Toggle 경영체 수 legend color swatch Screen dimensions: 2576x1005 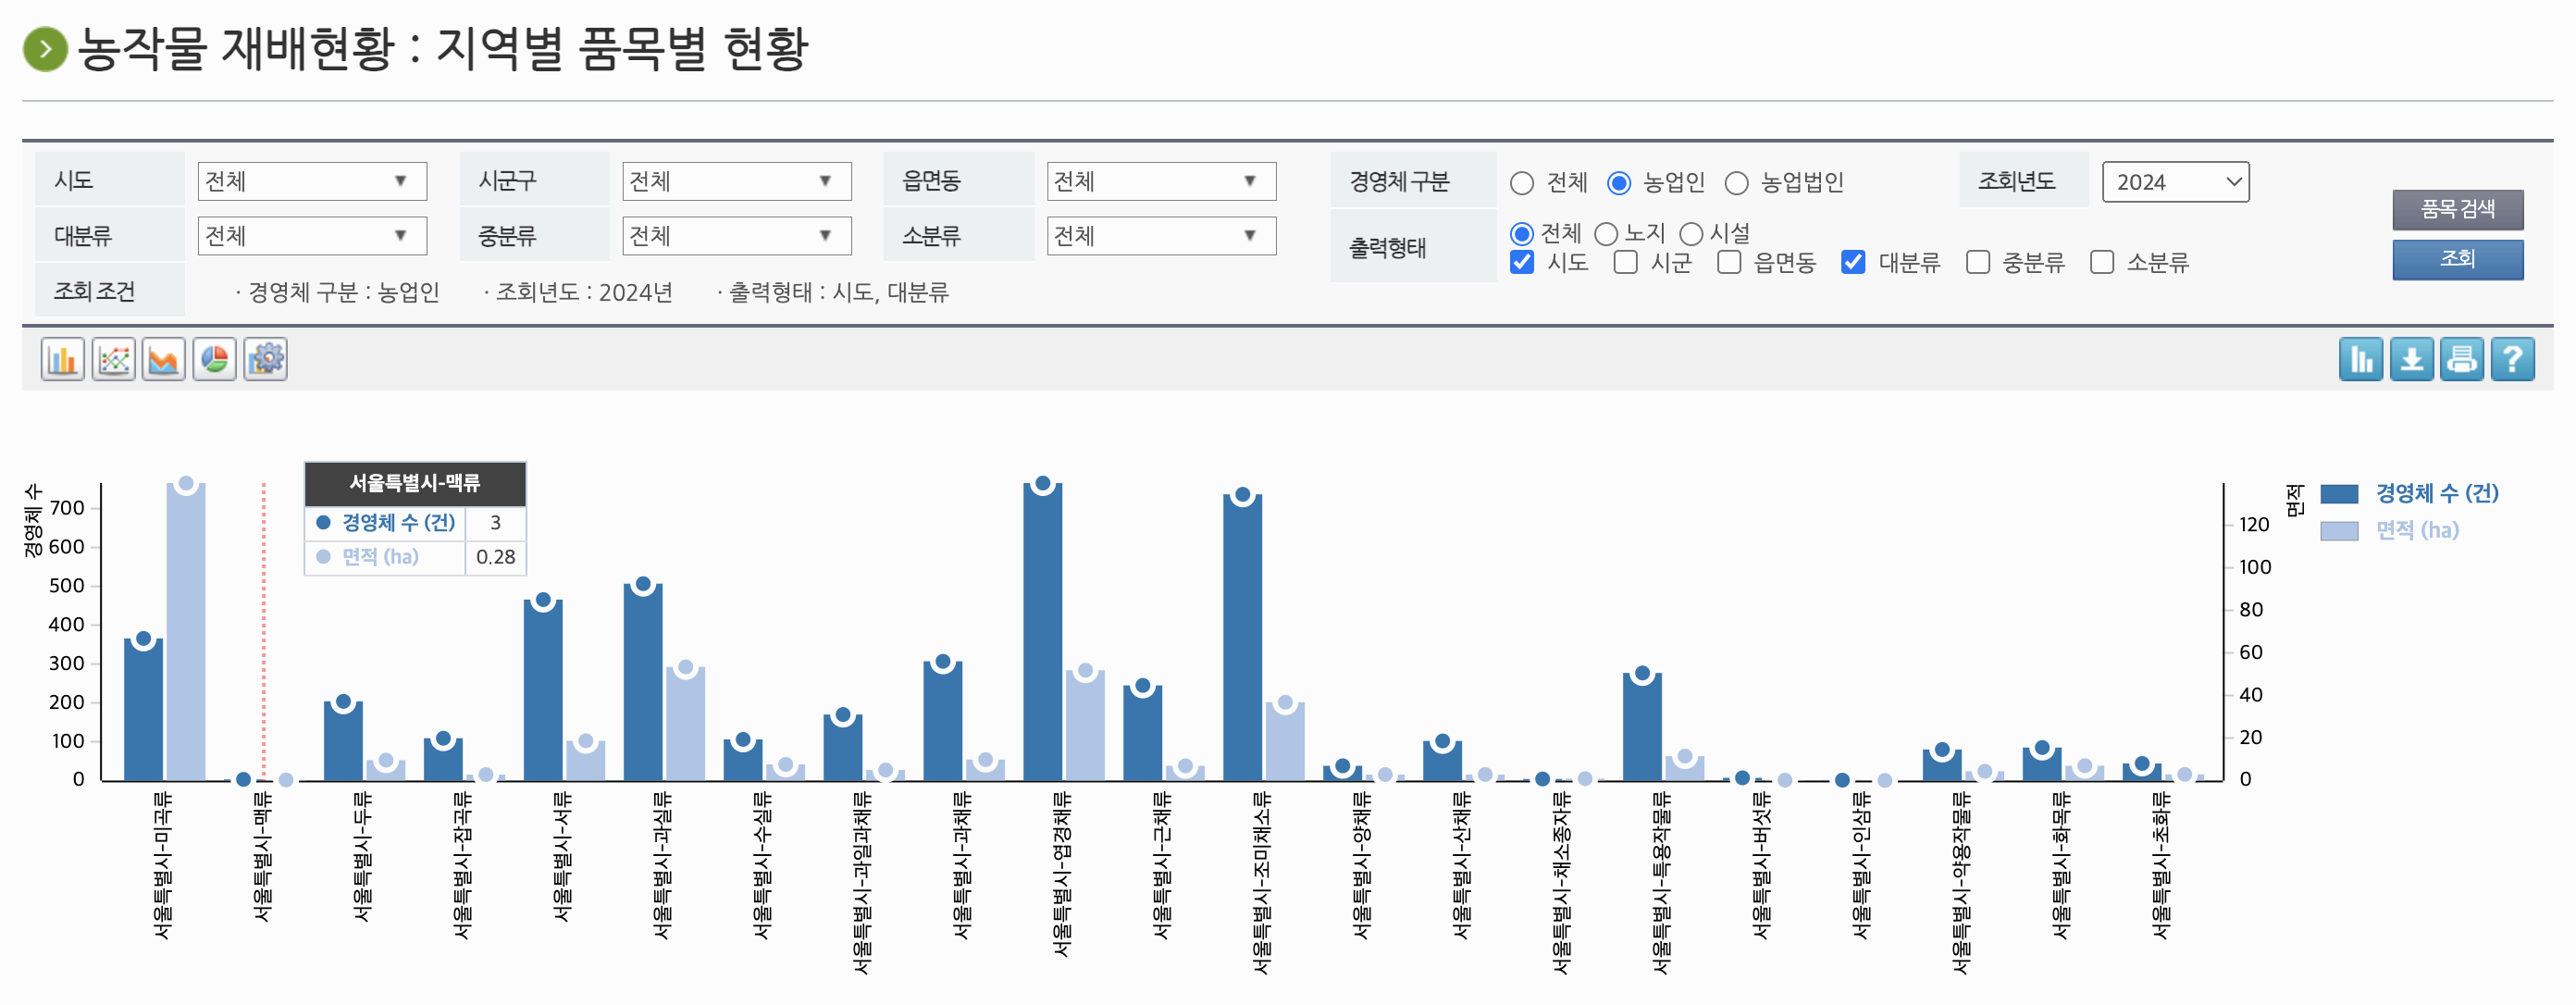(x=2339, y=494)
